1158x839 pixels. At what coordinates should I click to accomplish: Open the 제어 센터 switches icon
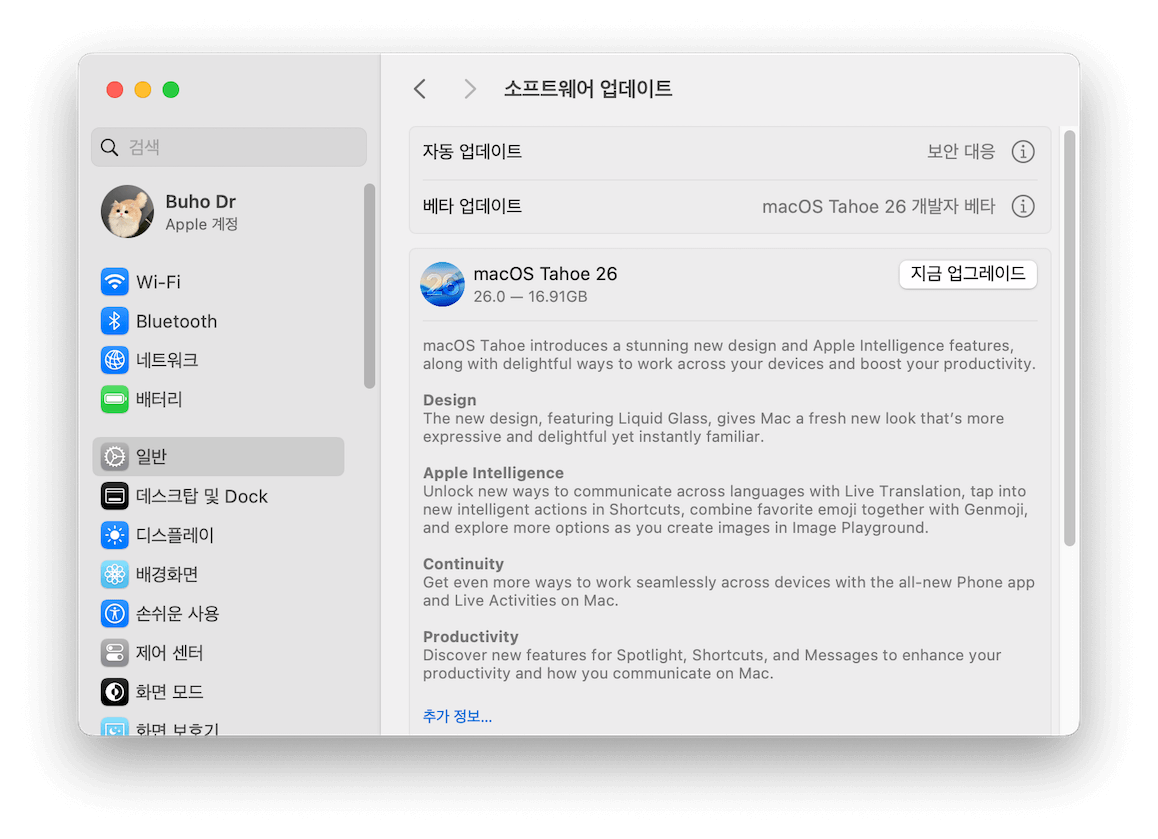114,652
